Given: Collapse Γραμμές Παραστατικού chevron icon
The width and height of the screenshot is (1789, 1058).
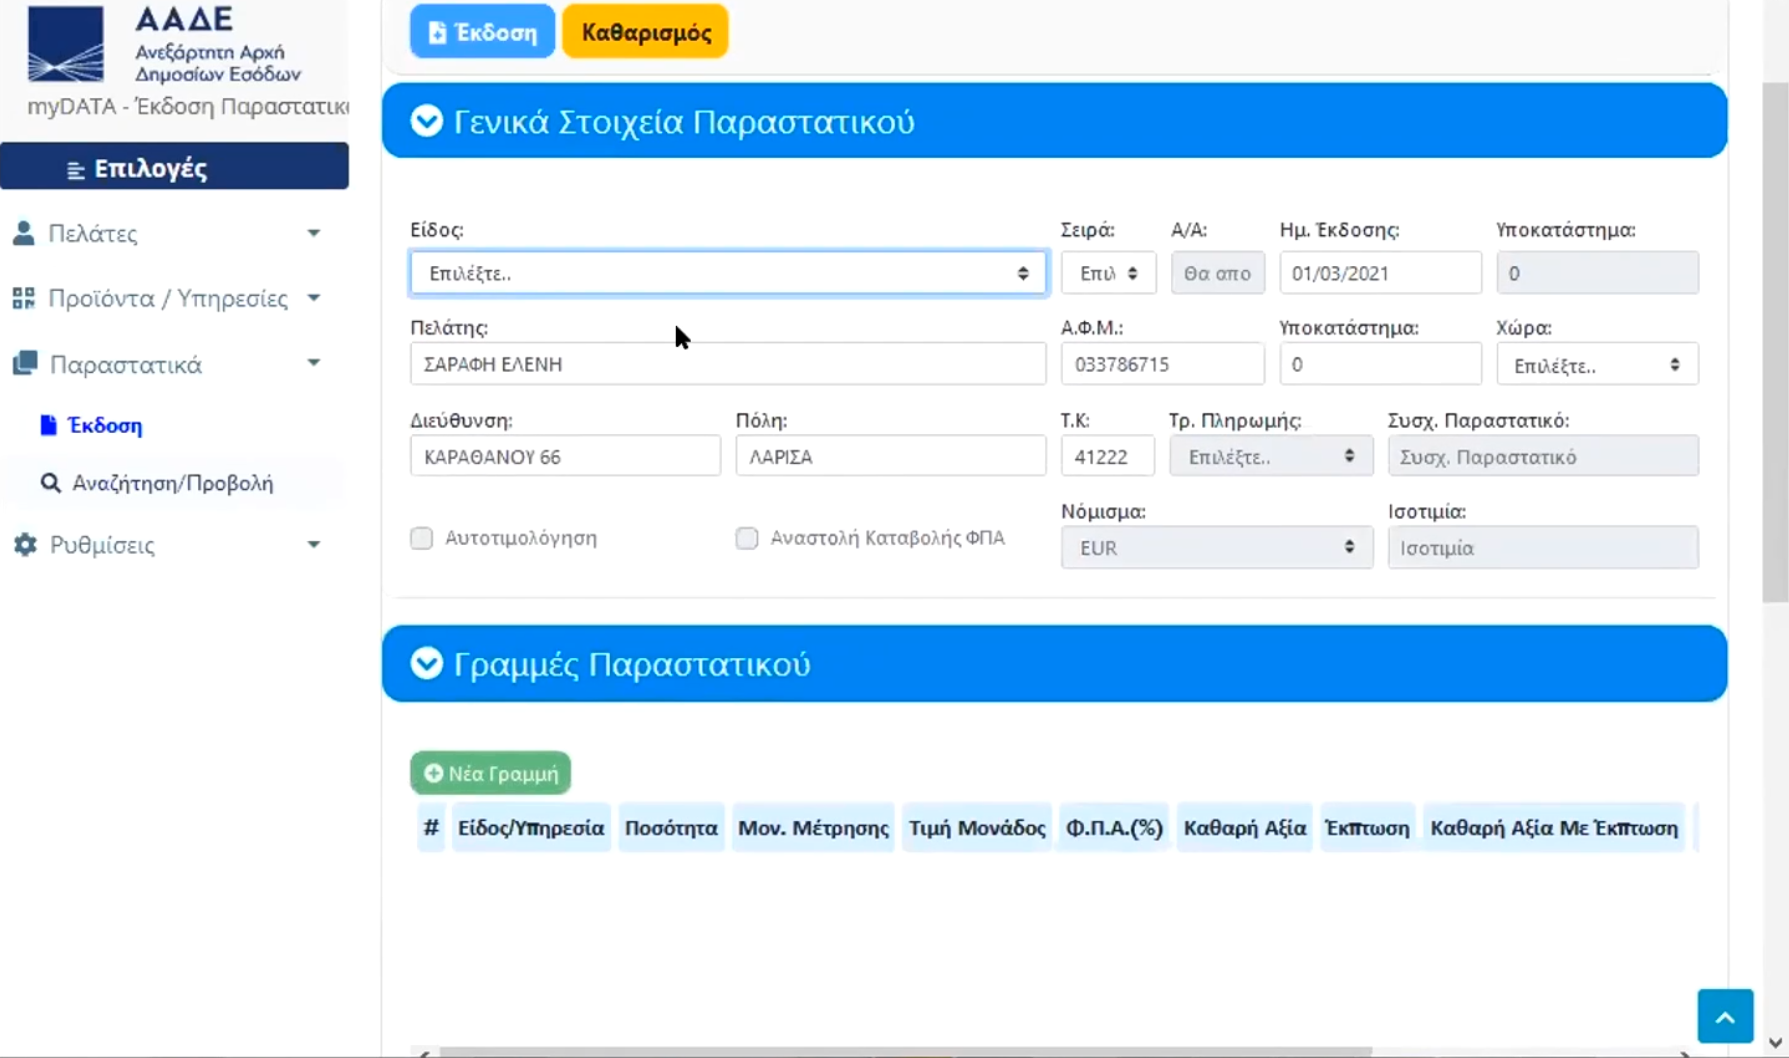Looking at the screenshot, I should click(427, 663).
